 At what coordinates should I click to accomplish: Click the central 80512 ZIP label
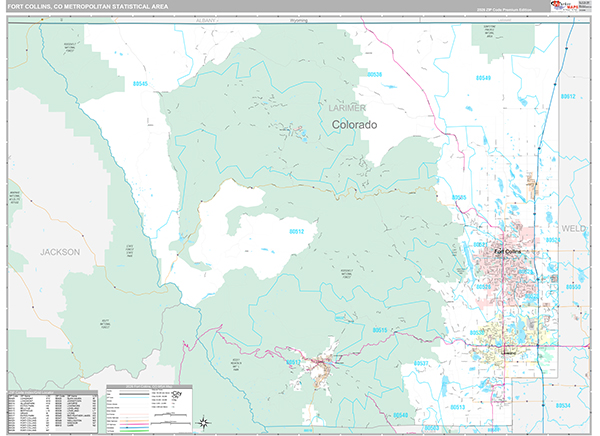(297, 230)
